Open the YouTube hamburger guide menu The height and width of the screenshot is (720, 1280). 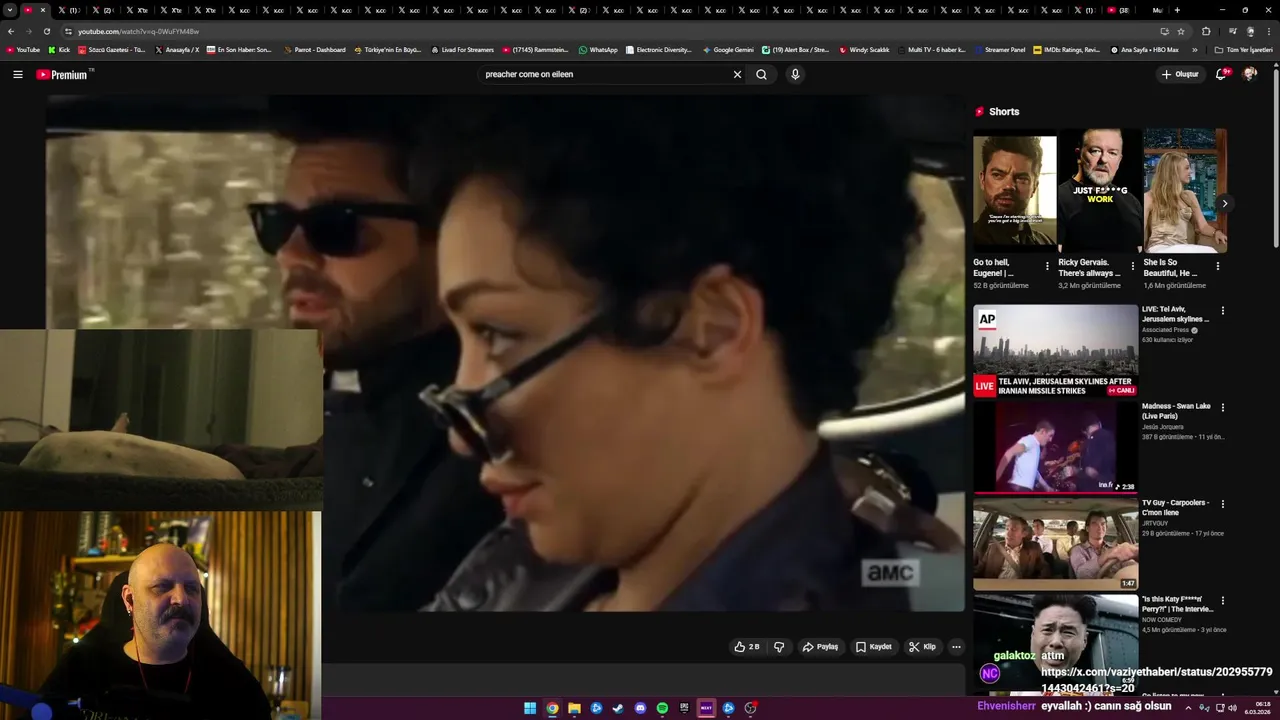click(x=17, y=74)
